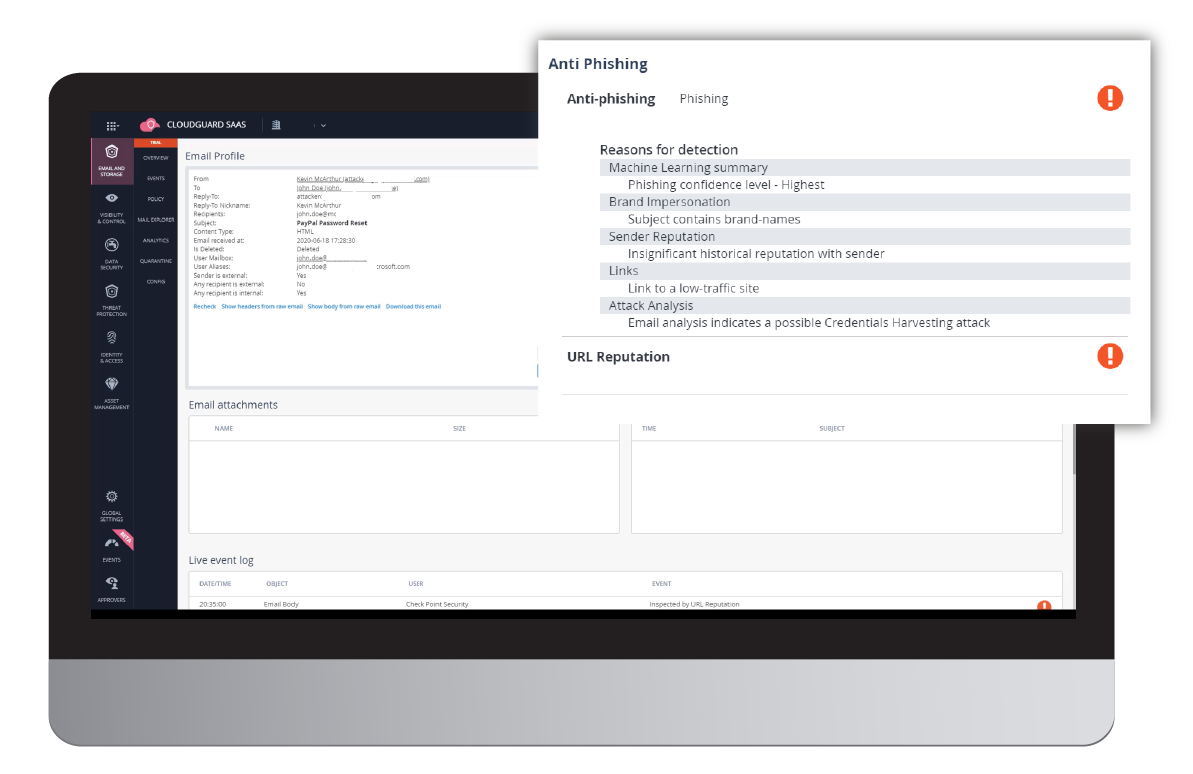Sort event log by USER column

point(415,584)
